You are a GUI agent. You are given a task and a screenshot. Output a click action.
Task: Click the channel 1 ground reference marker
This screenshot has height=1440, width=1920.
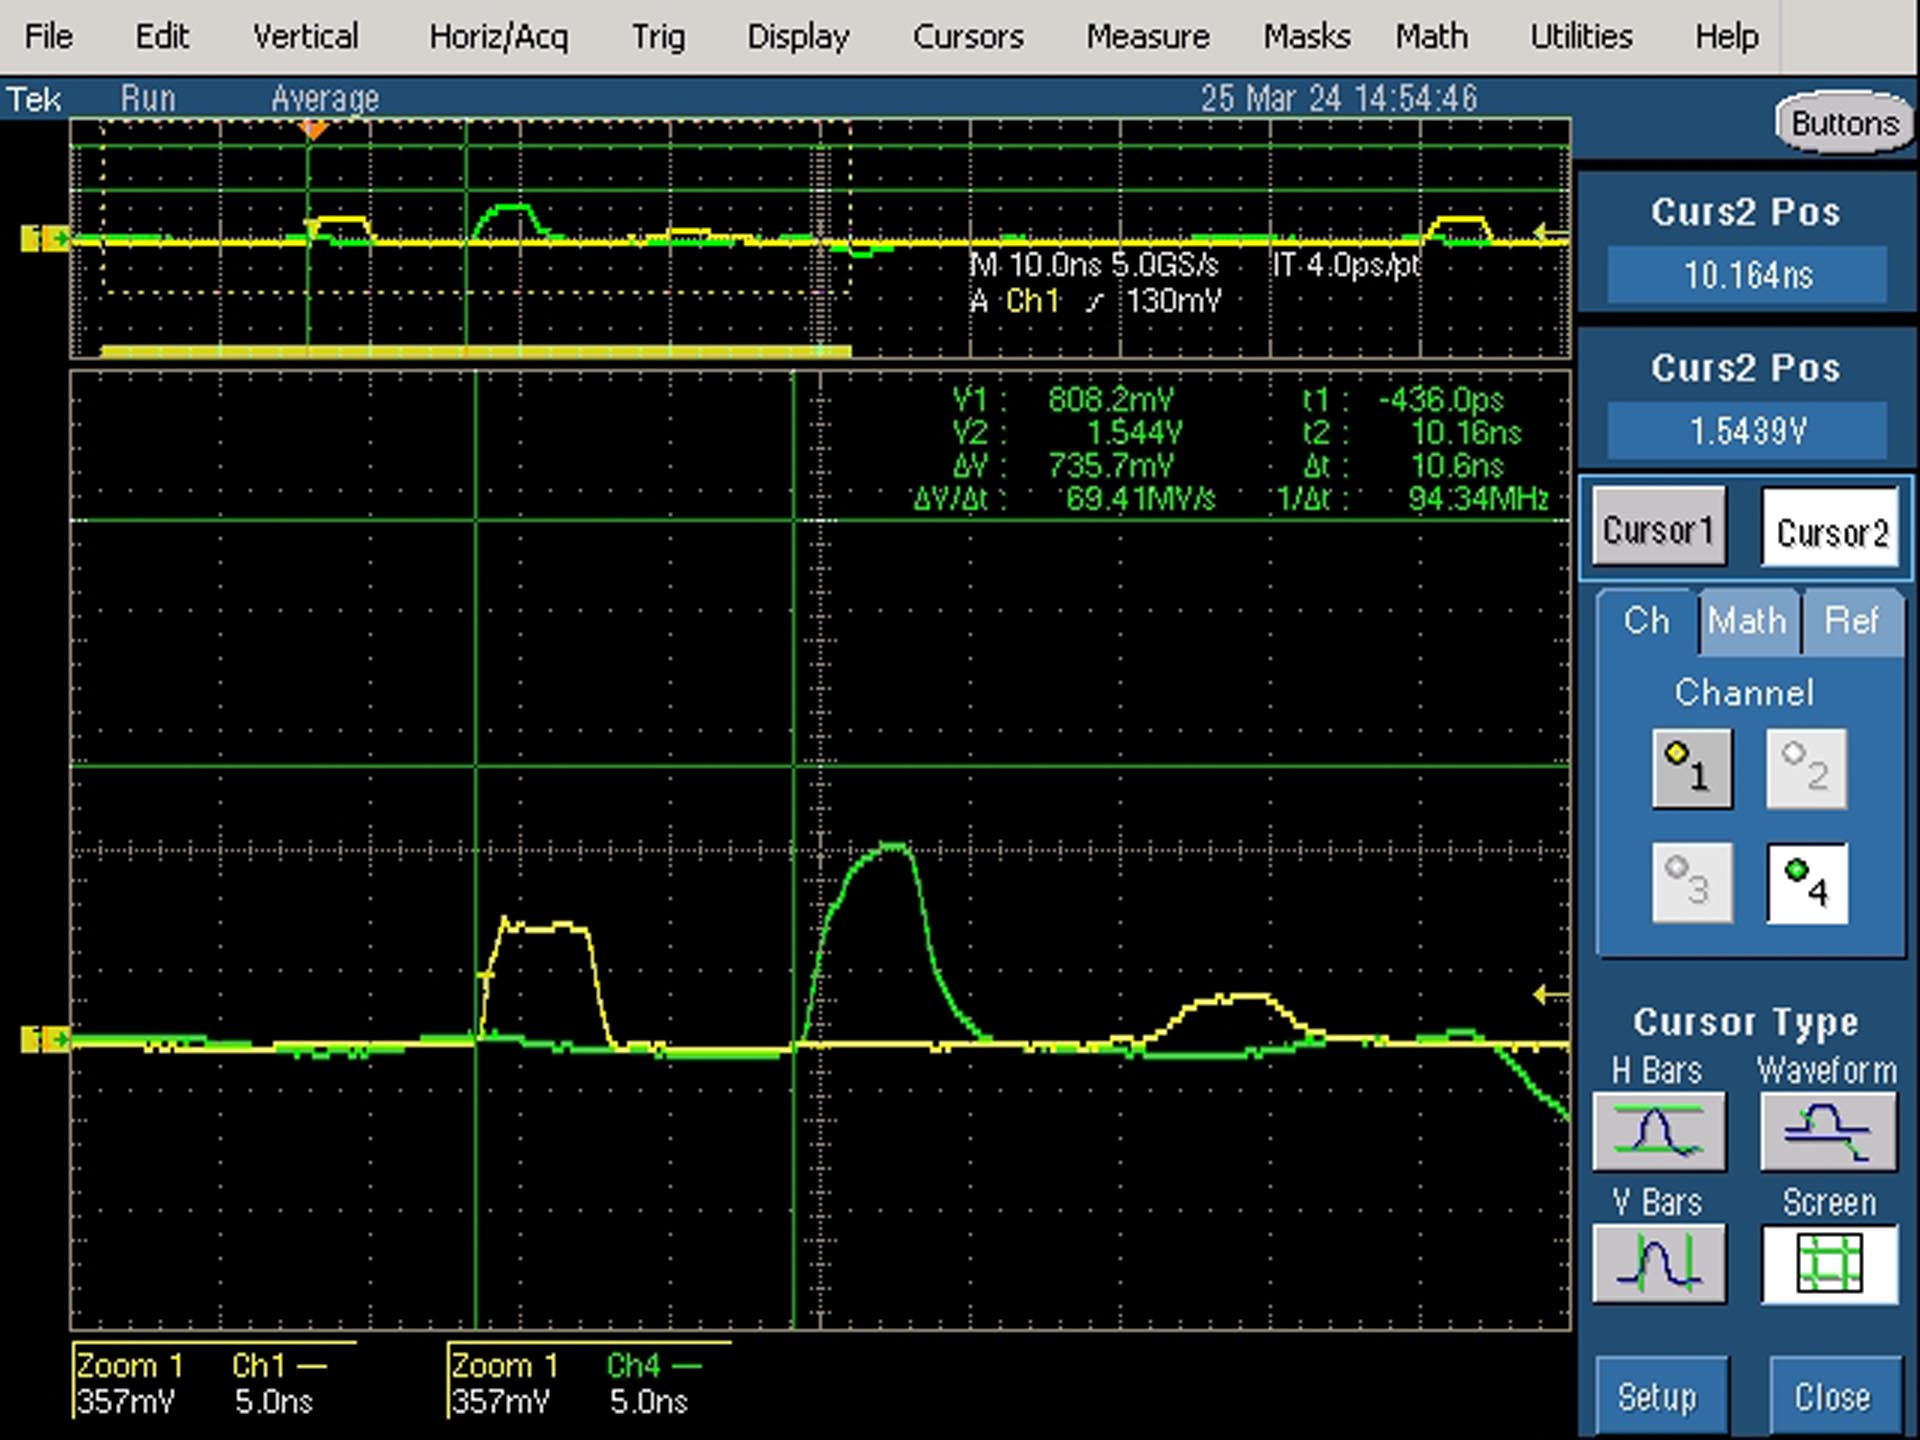[44, 1040]
